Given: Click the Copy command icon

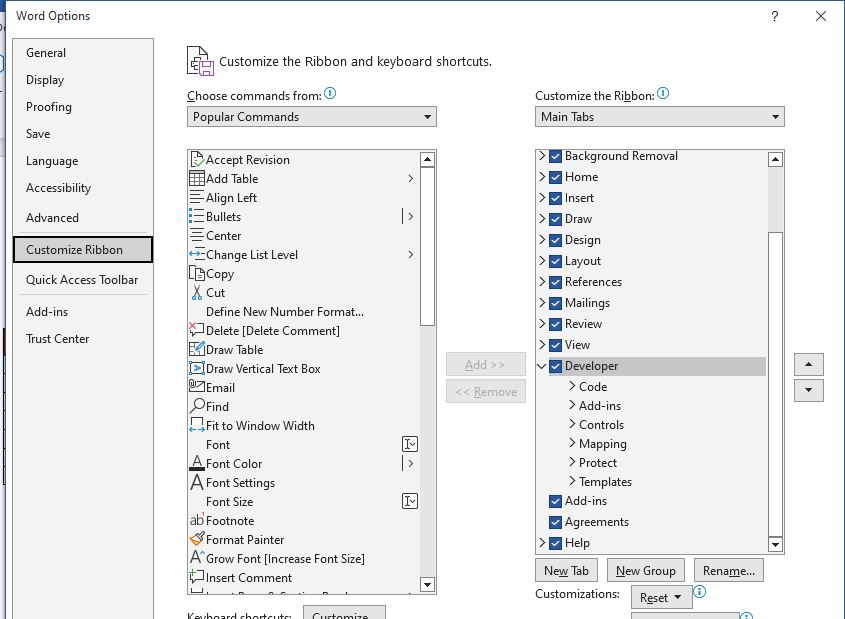Looking at the screenshot, I should [x=197, y=274].
